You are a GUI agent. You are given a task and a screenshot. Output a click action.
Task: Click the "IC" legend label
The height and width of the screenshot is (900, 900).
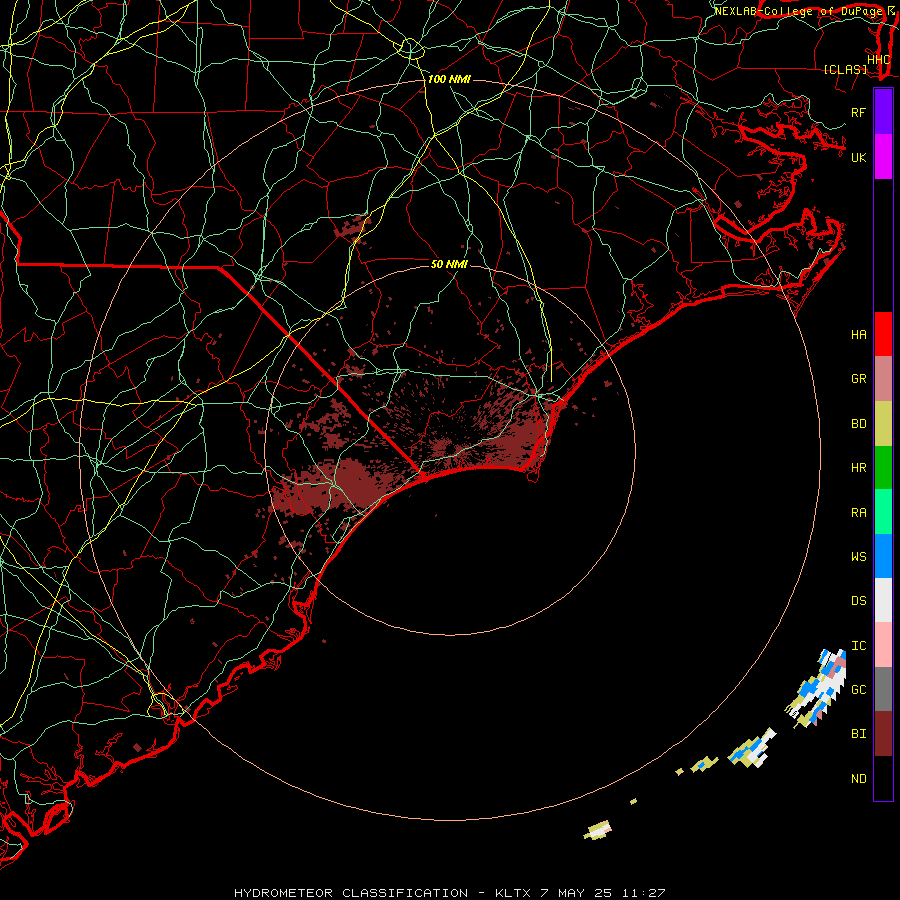click(858, 646)
